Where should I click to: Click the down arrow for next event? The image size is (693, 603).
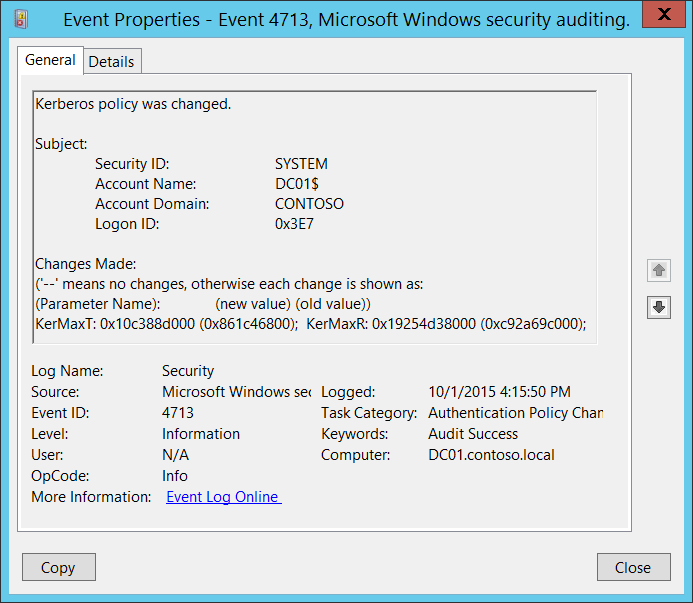point(658,307)
